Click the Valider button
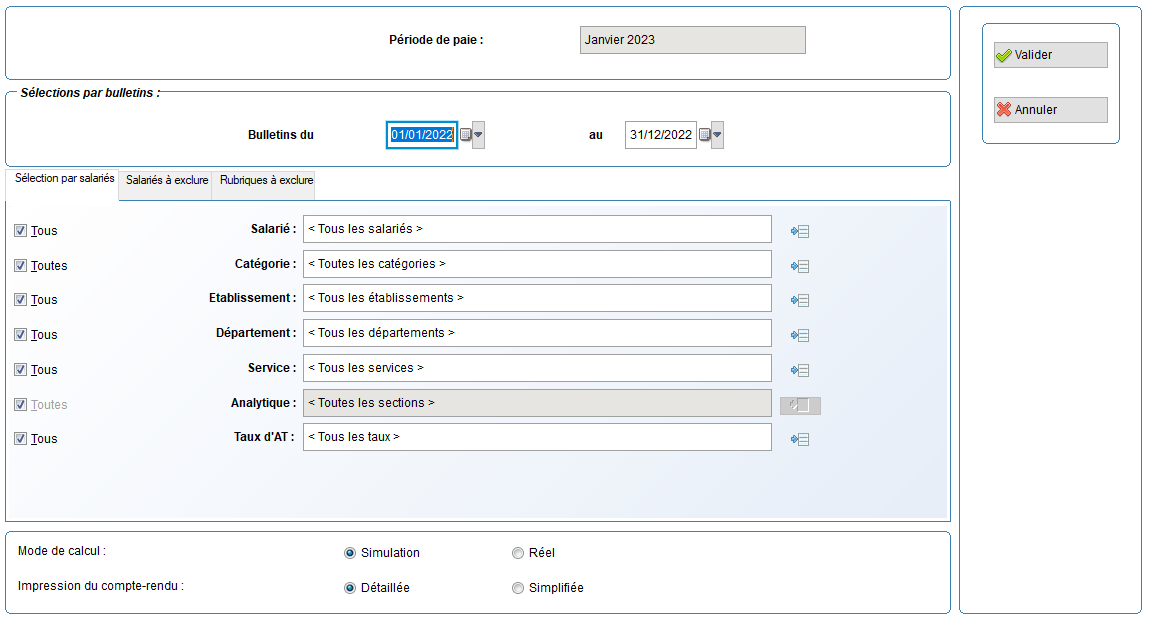This screenshot has width=1161, height=632. click(x=1051, y=55)
